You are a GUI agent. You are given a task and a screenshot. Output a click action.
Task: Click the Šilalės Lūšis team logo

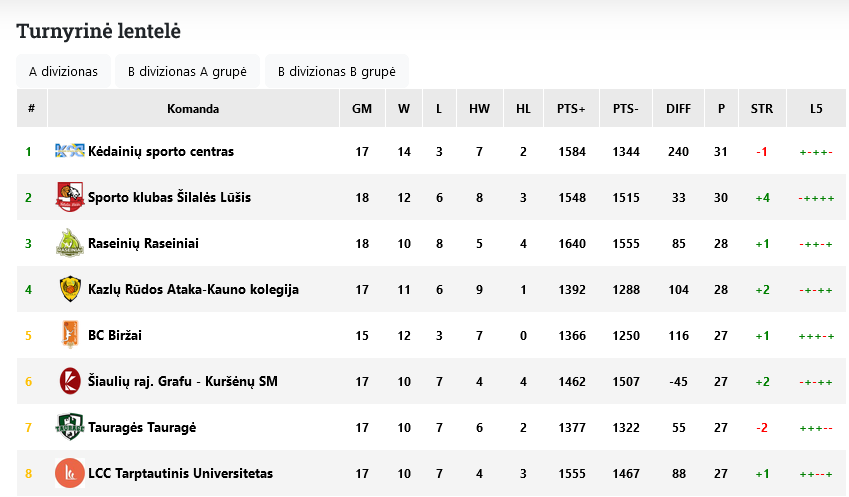(70, 197)
